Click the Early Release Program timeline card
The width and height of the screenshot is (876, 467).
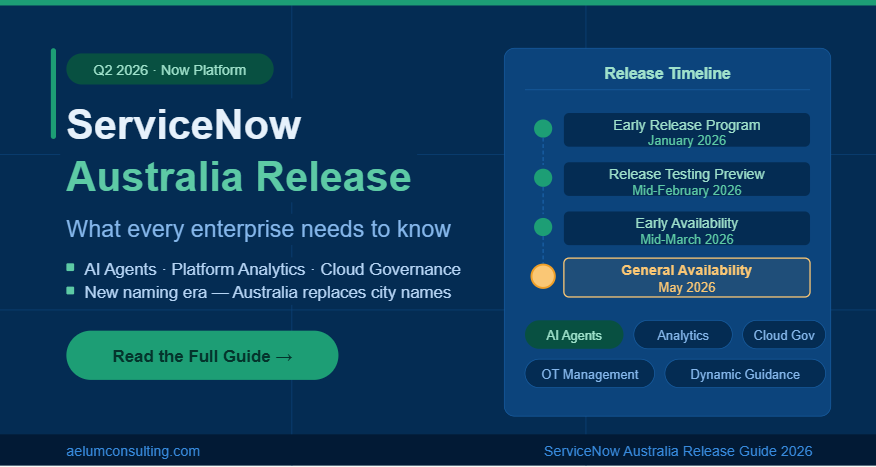click(687, 130)
